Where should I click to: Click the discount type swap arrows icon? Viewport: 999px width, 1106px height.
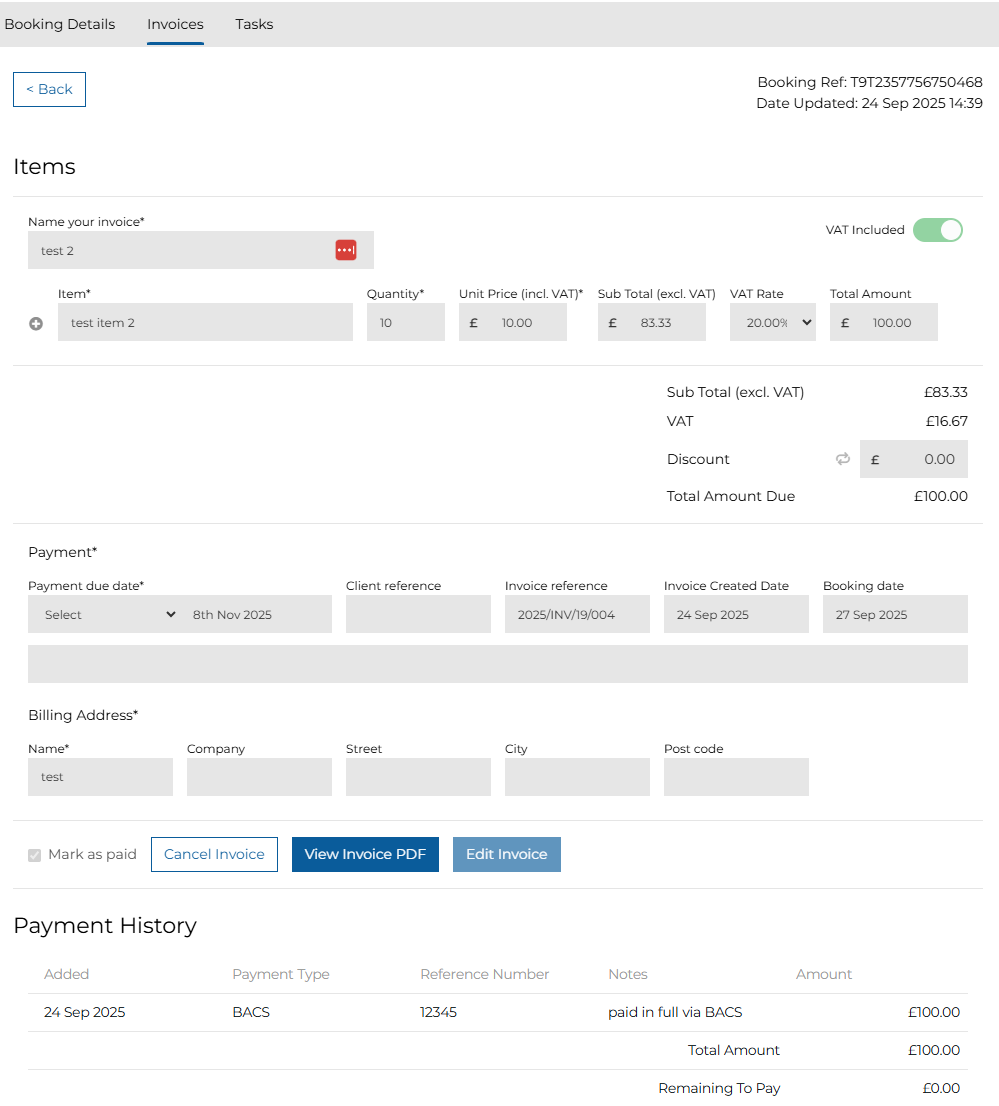[843, 459]
